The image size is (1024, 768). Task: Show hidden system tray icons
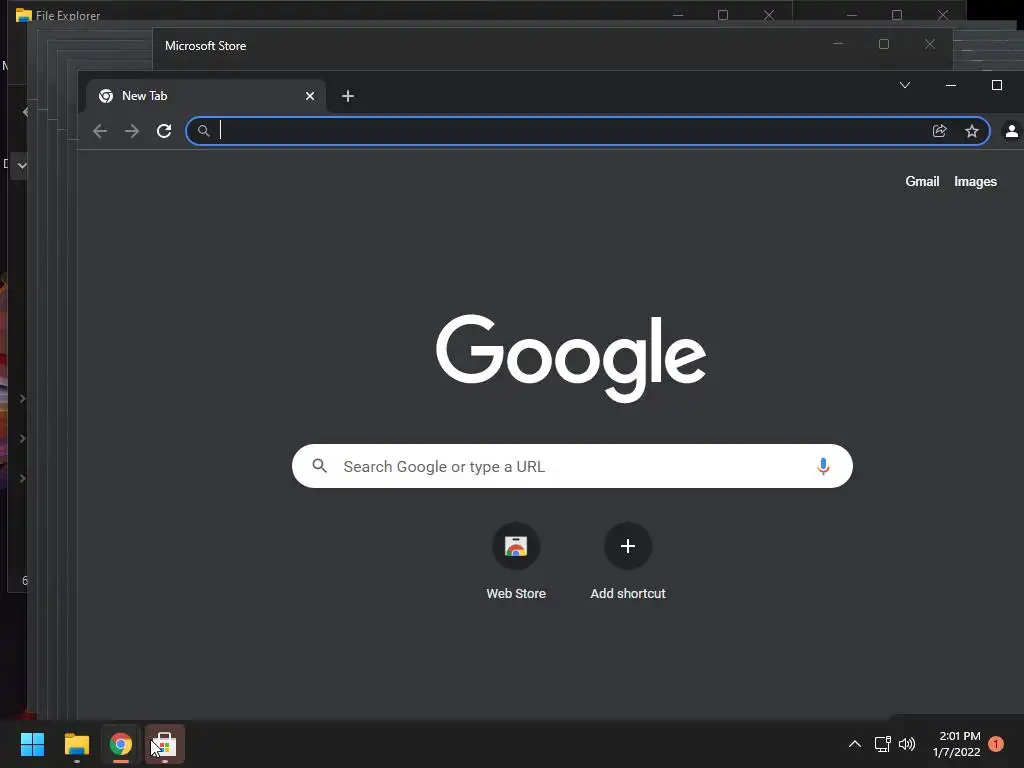click(854, 744)
